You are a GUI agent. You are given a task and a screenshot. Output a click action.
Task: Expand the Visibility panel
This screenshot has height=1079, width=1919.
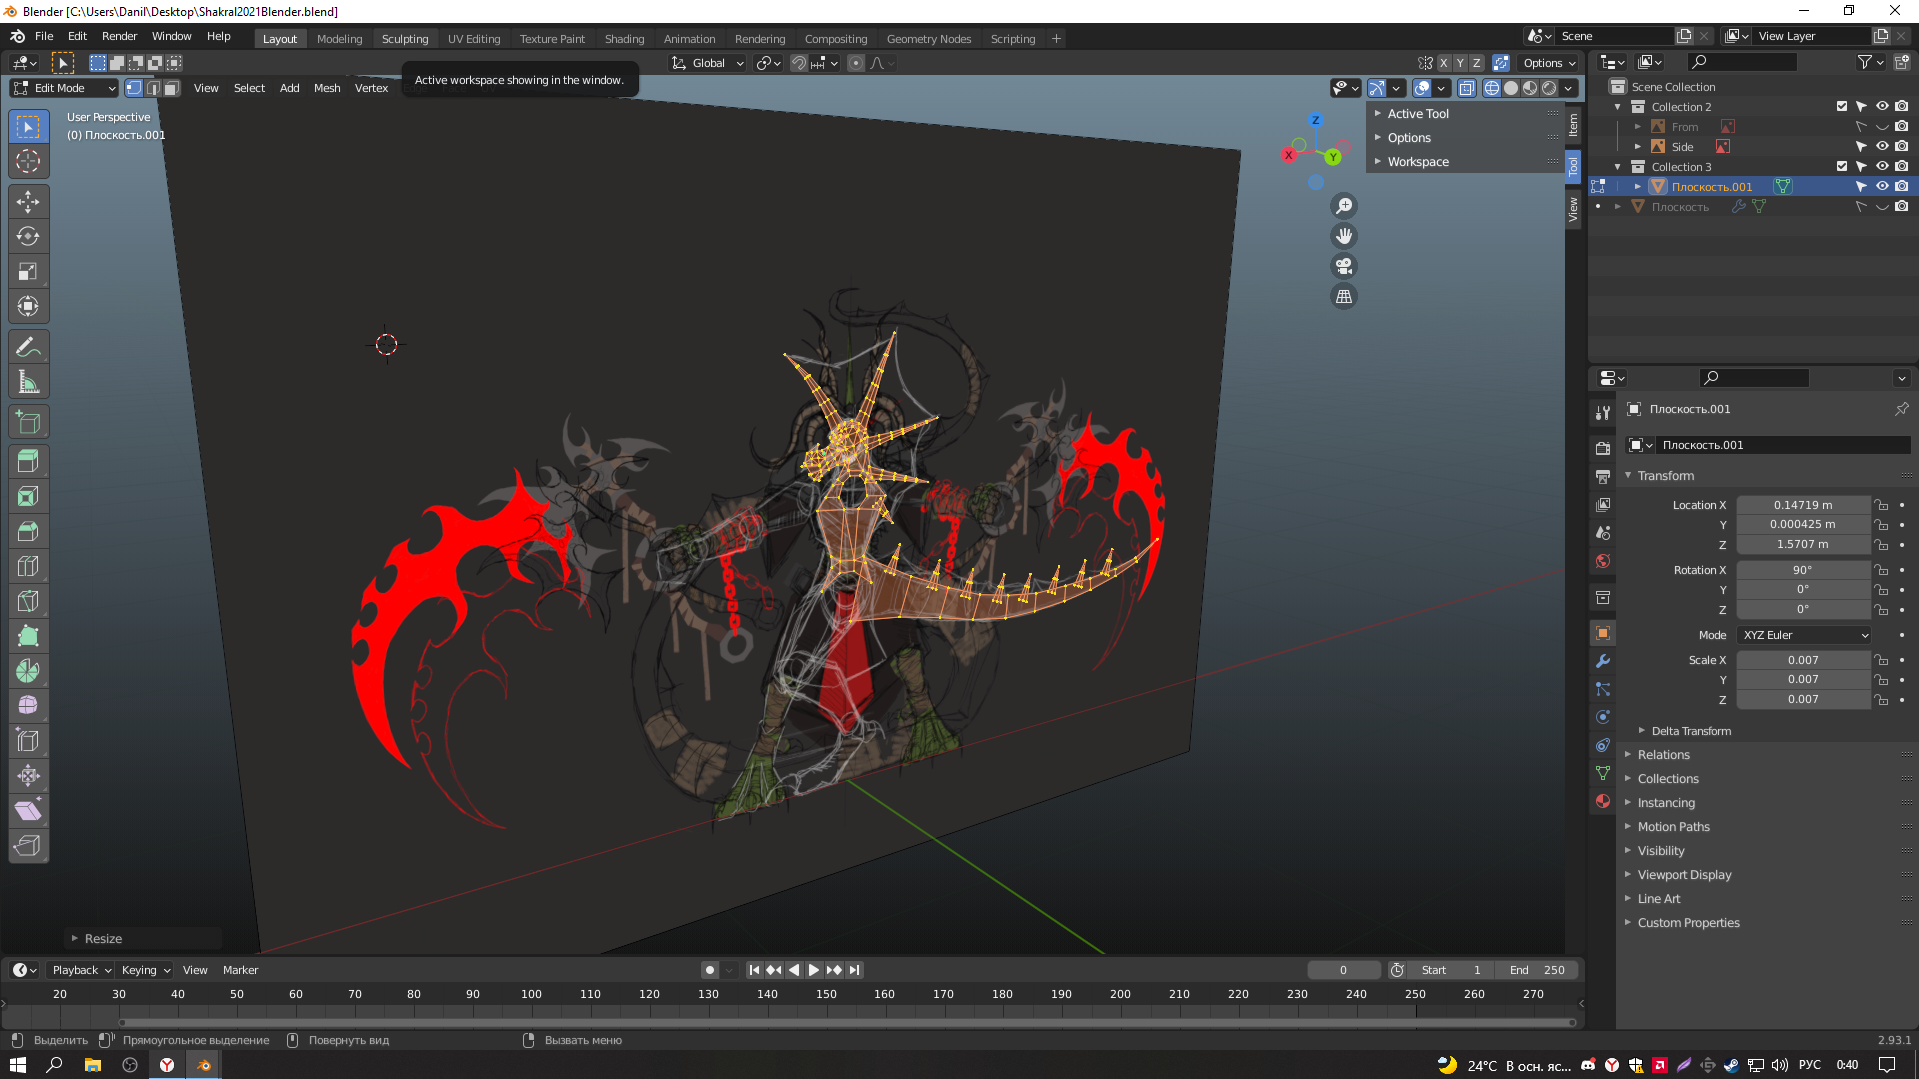tap(1661, 851)
